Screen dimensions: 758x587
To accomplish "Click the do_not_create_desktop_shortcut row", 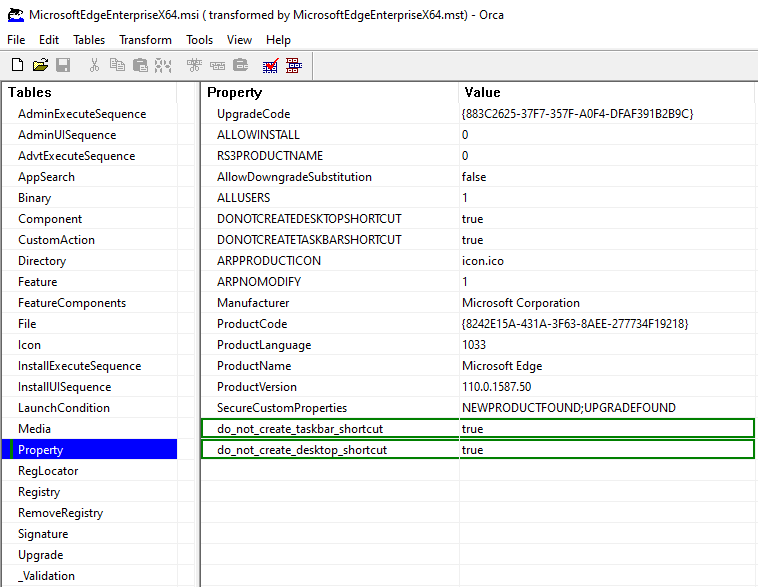I will click(478, 450).
